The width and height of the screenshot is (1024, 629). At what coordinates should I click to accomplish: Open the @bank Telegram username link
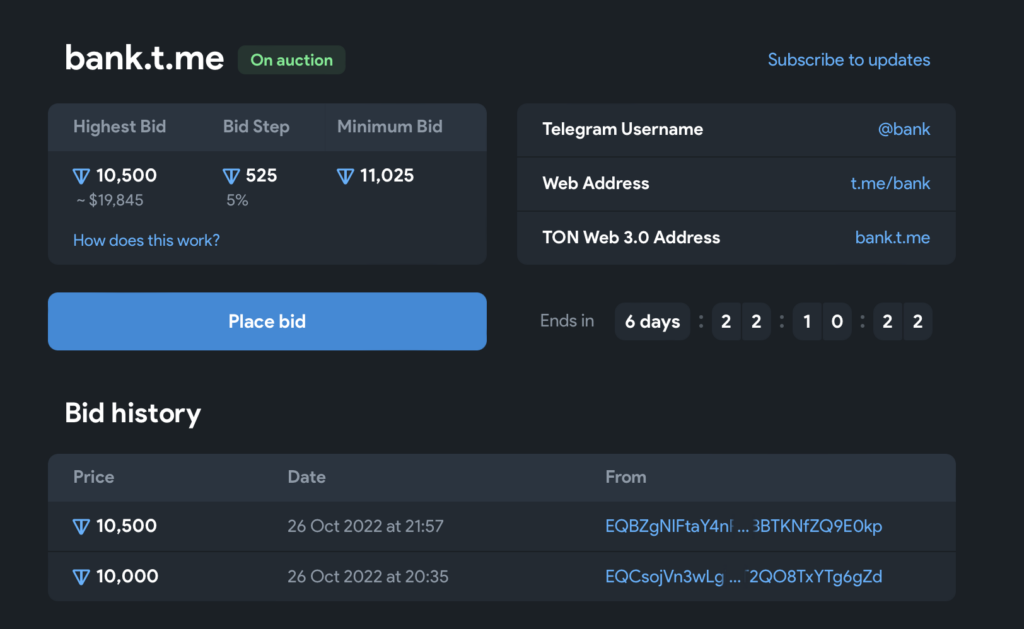pyautogui.click(x=903, y=129)
